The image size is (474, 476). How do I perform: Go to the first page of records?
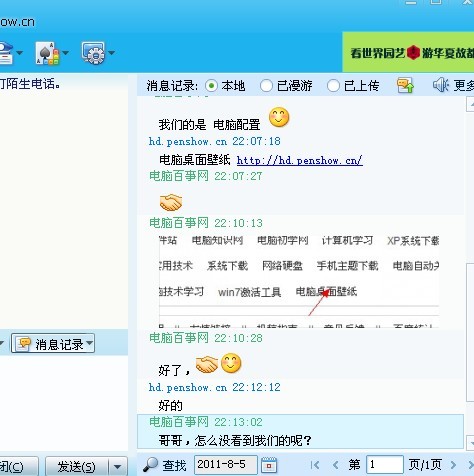pos(315,465)
